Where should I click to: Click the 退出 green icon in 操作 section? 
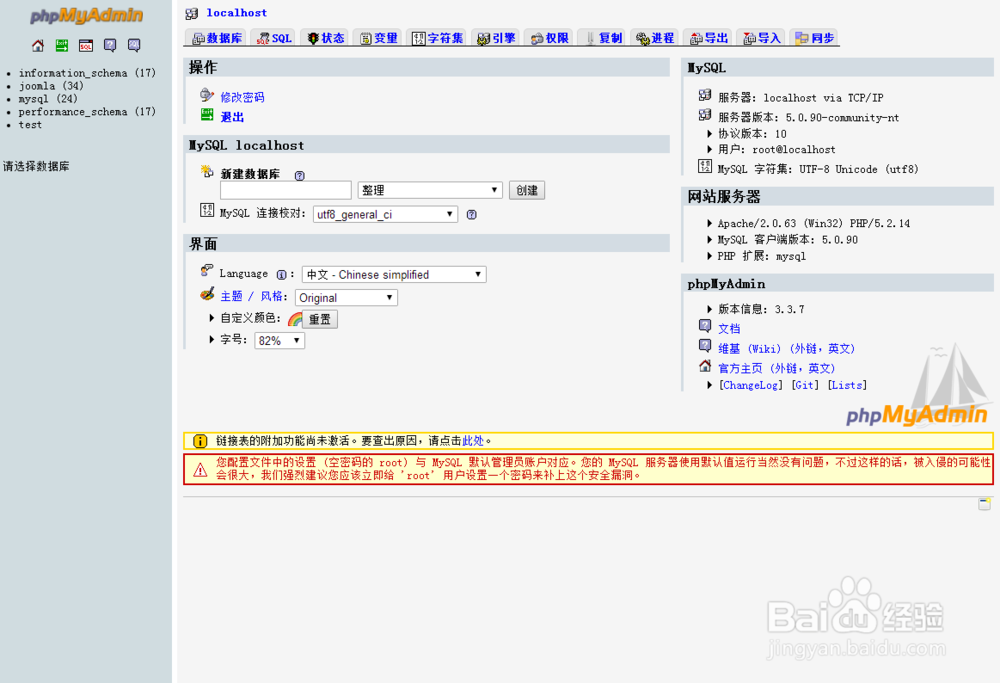(207, 115)
